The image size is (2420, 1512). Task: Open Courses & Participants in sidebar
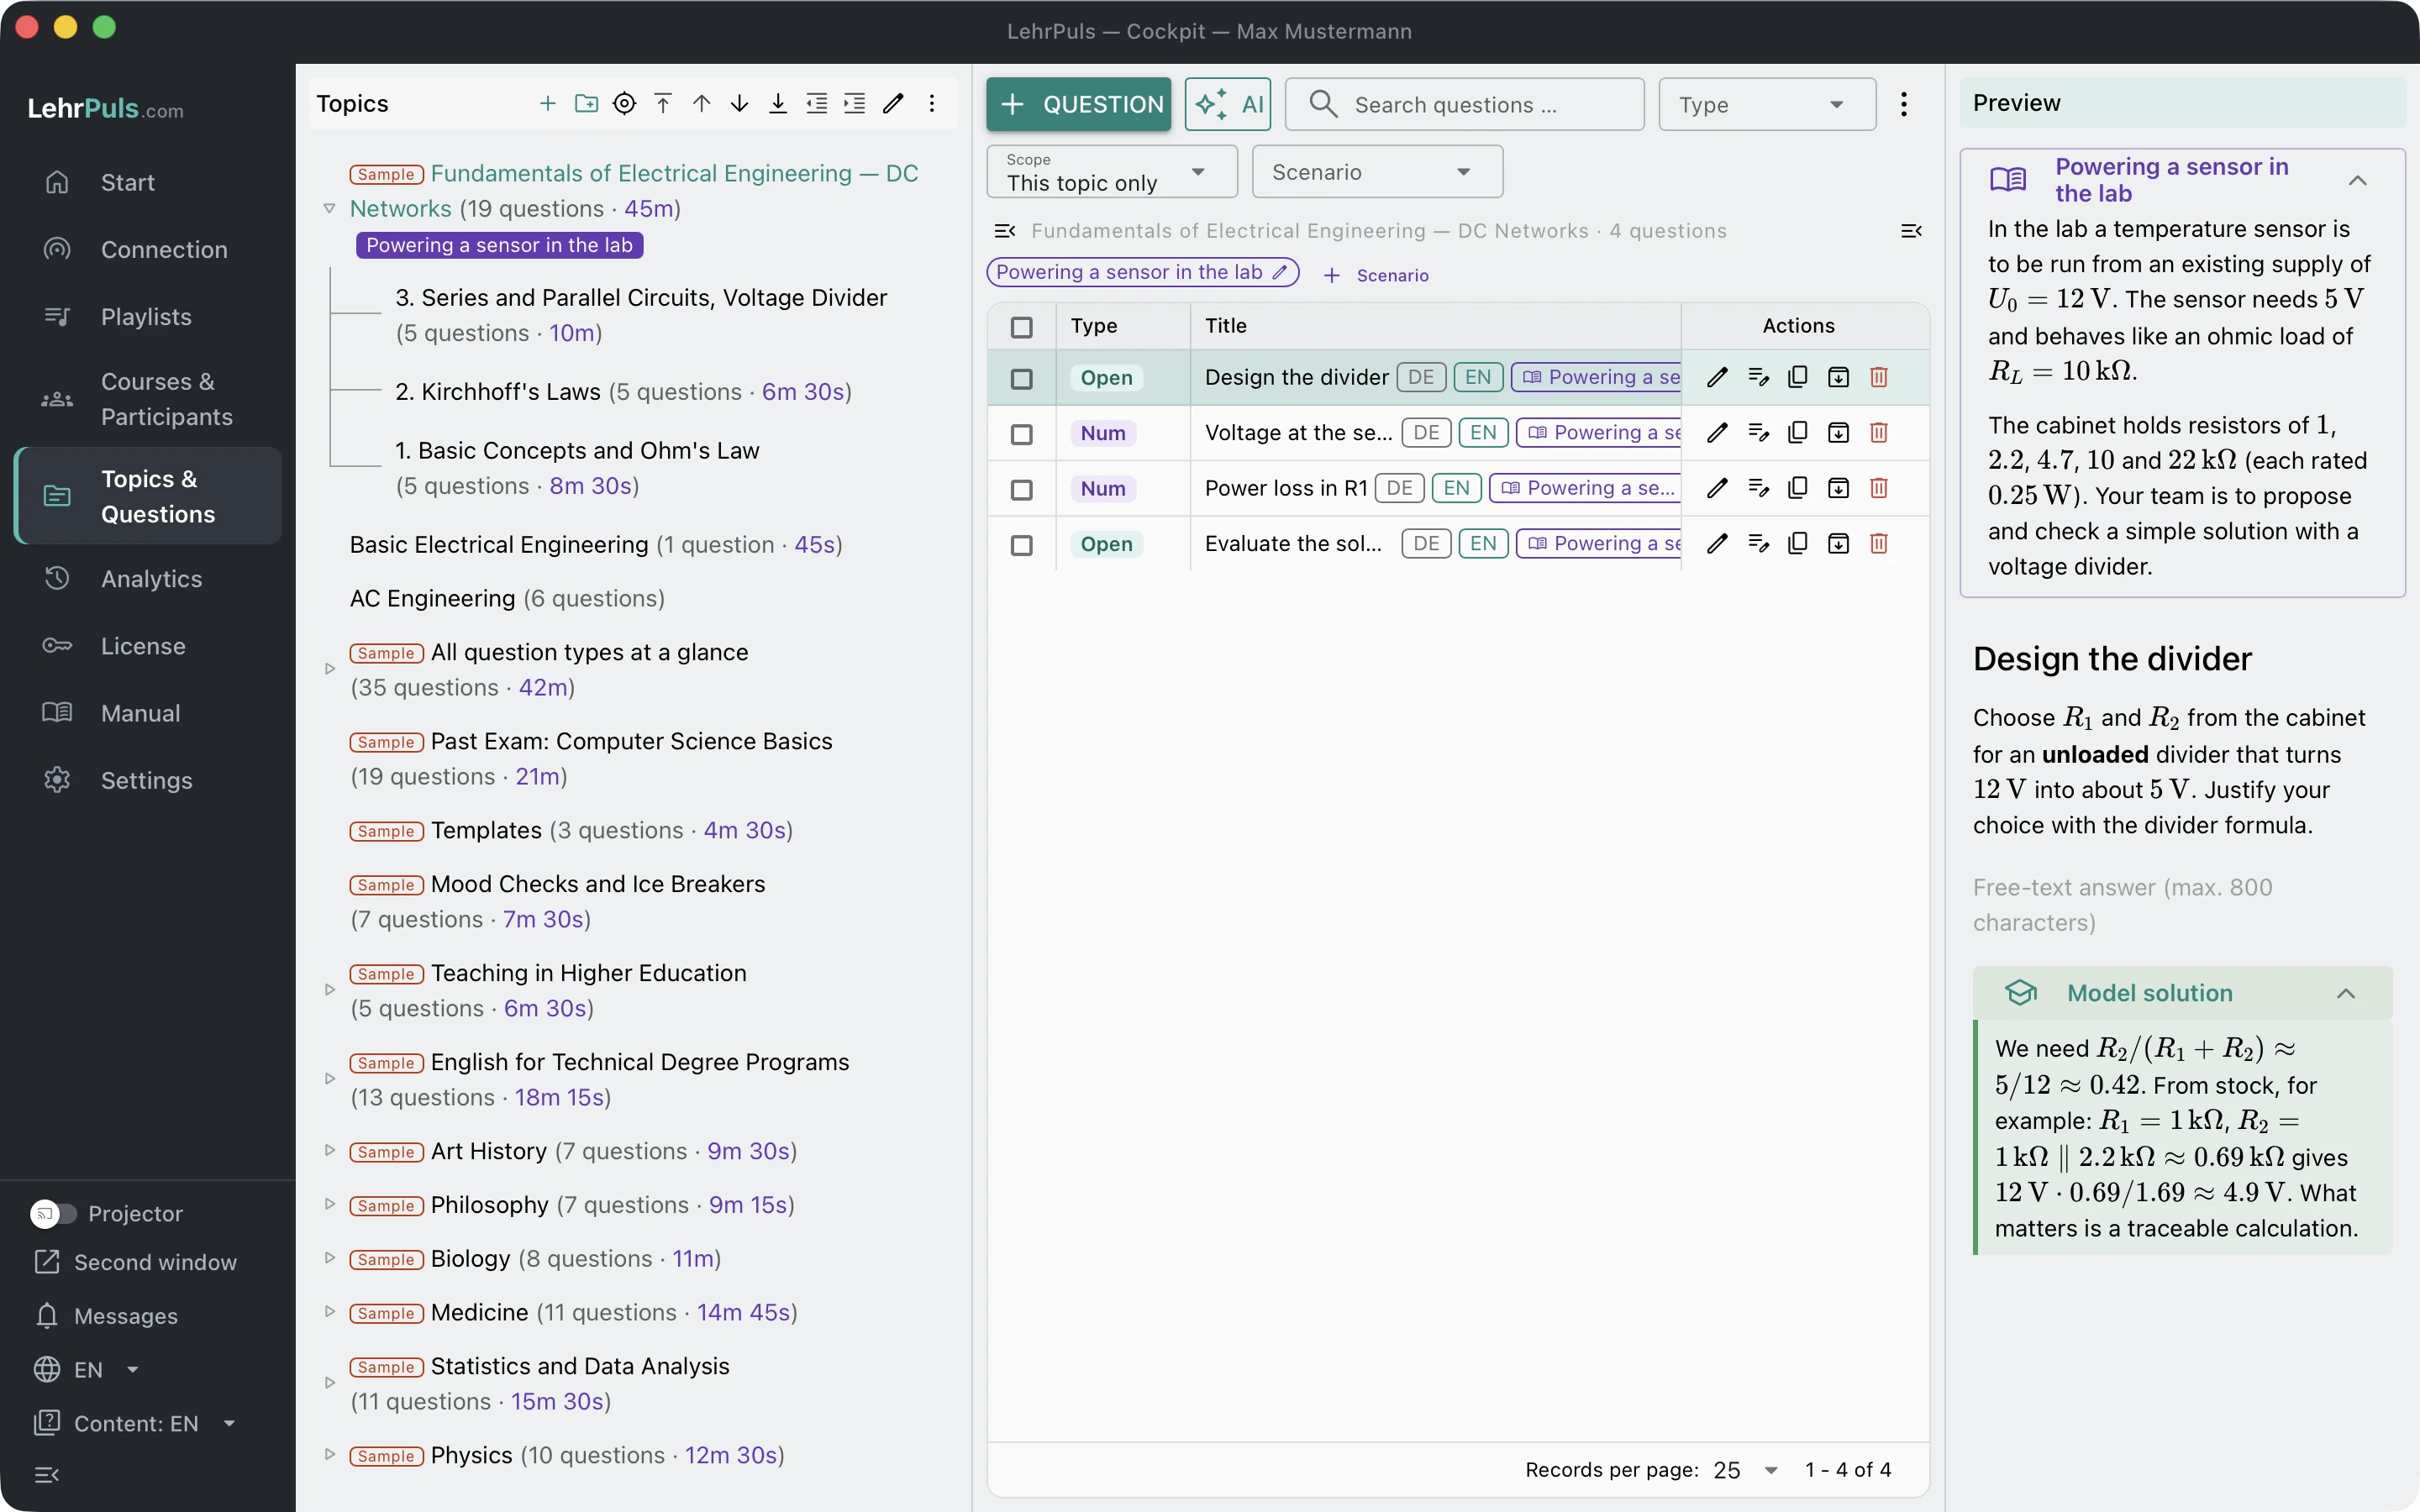[148, 399]
